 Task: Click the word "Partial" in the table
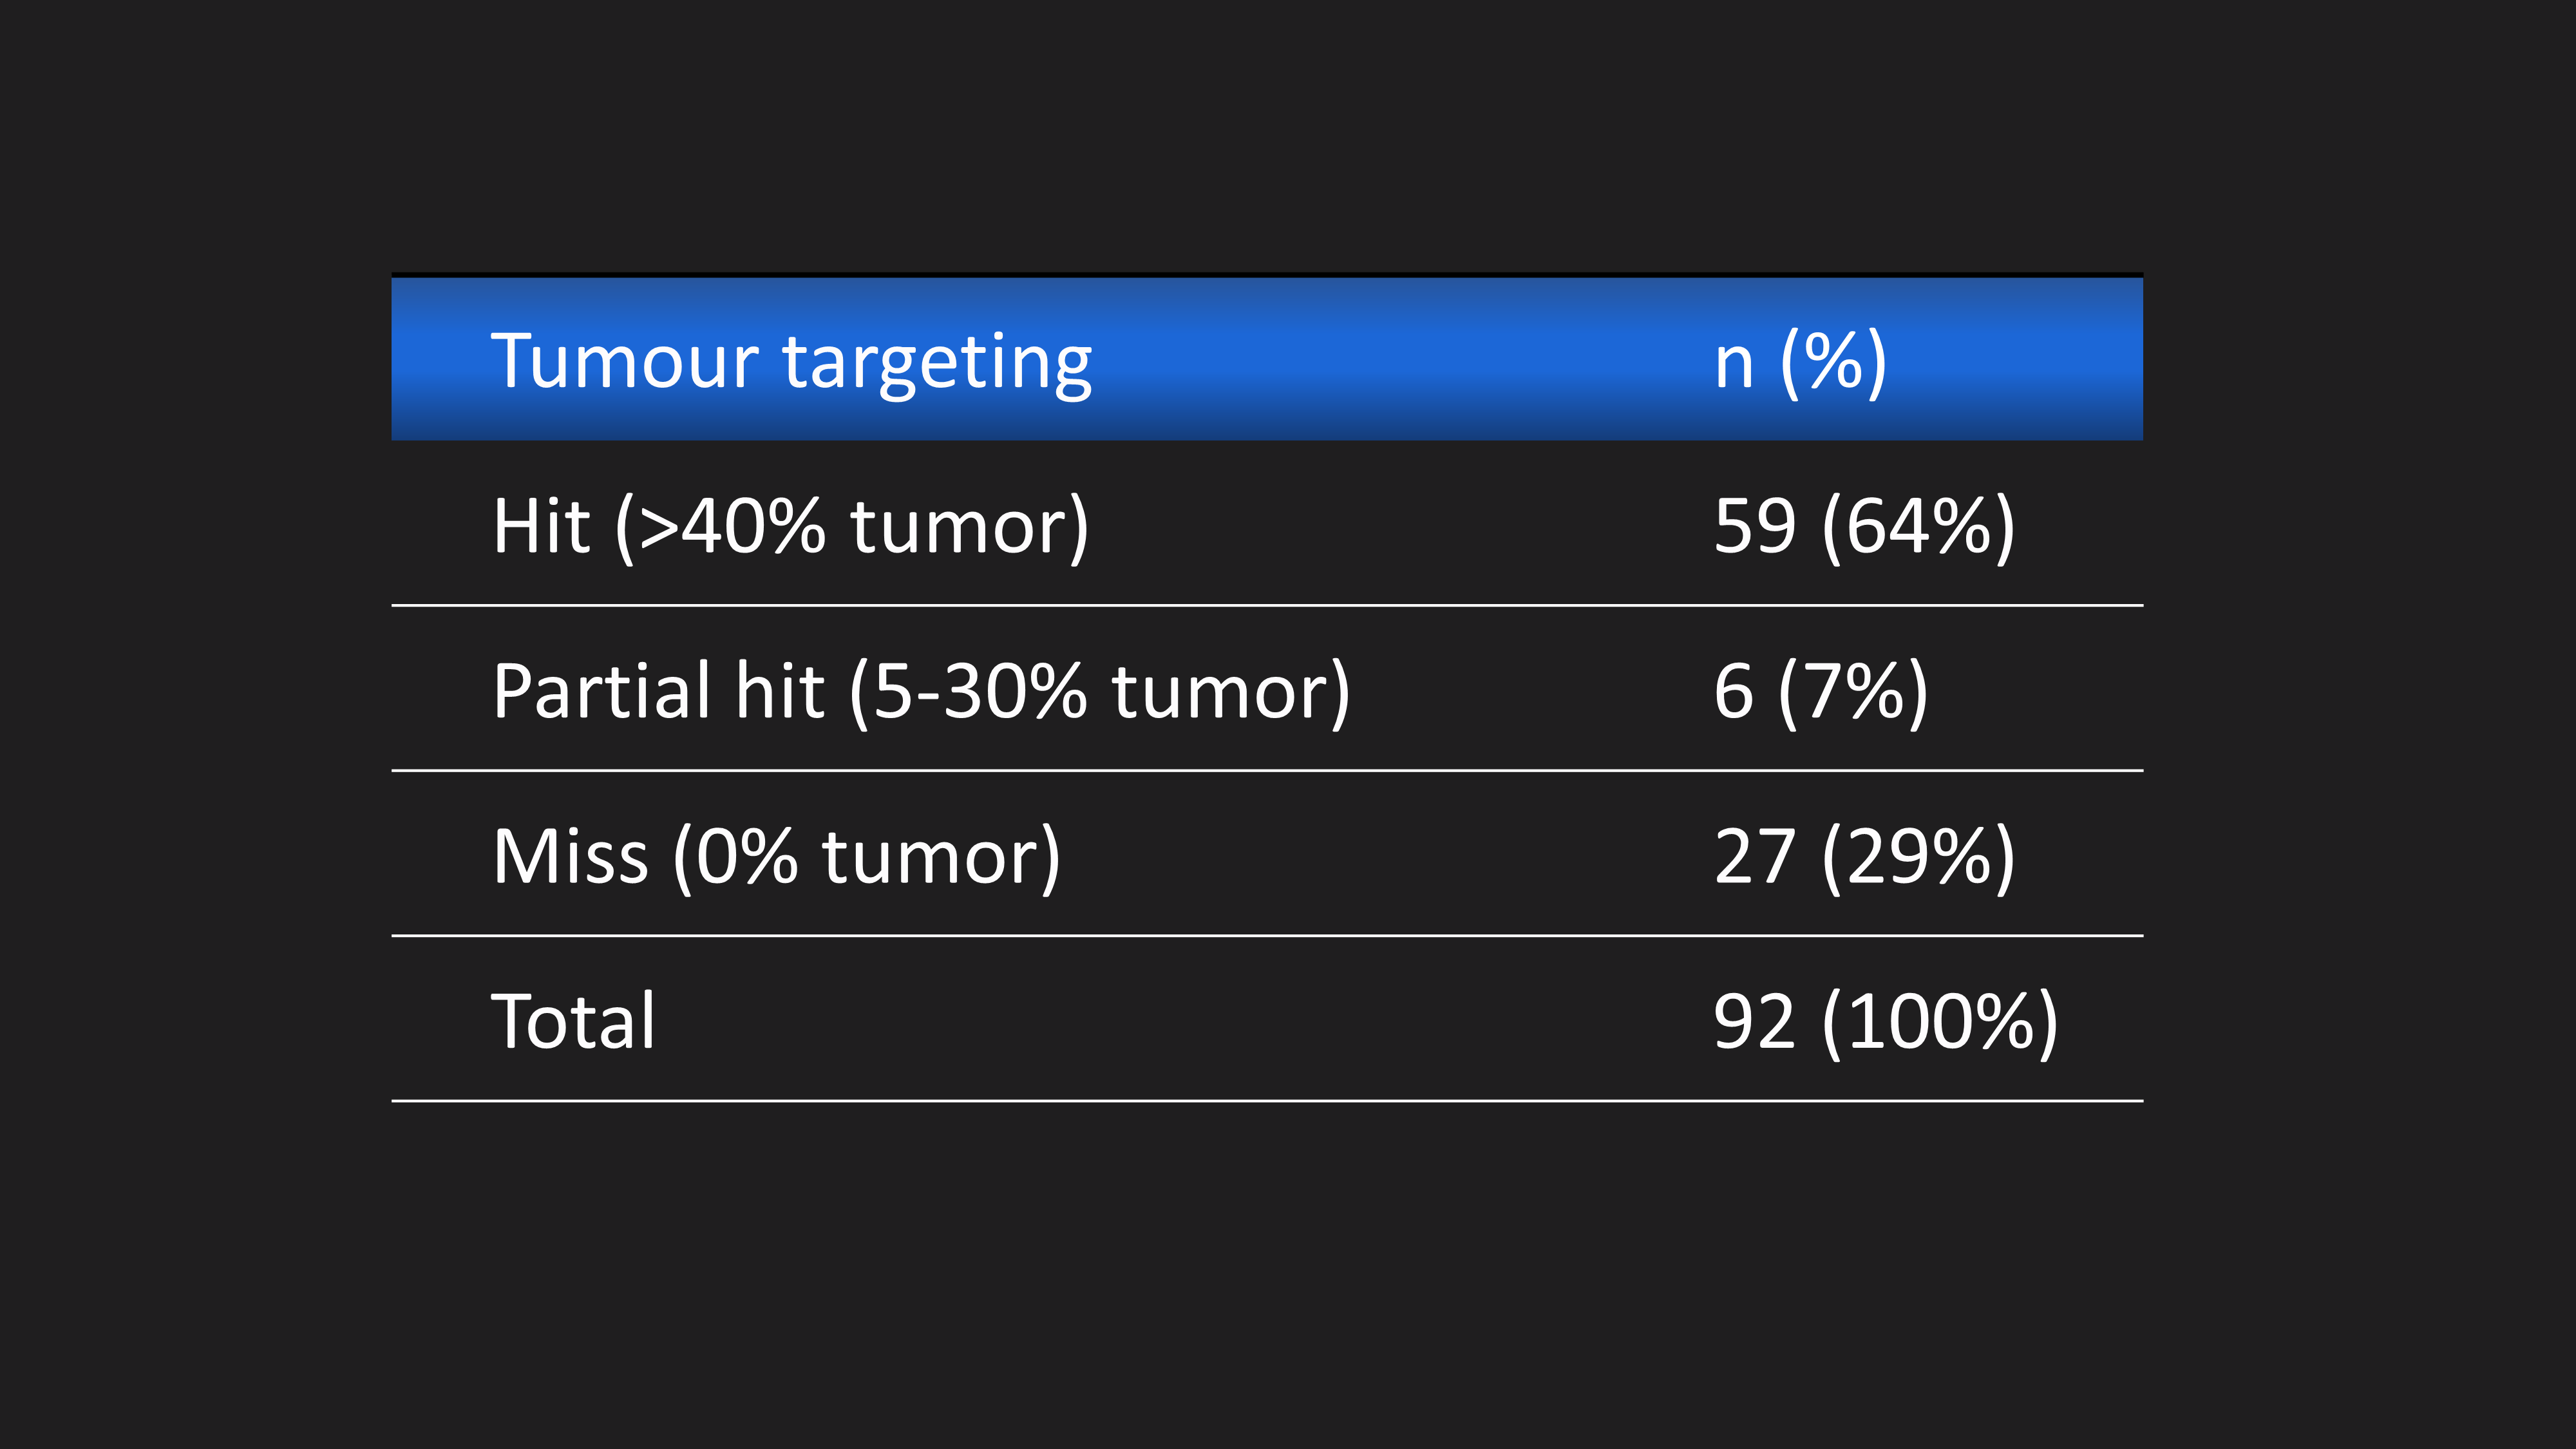tap(602, 691)
